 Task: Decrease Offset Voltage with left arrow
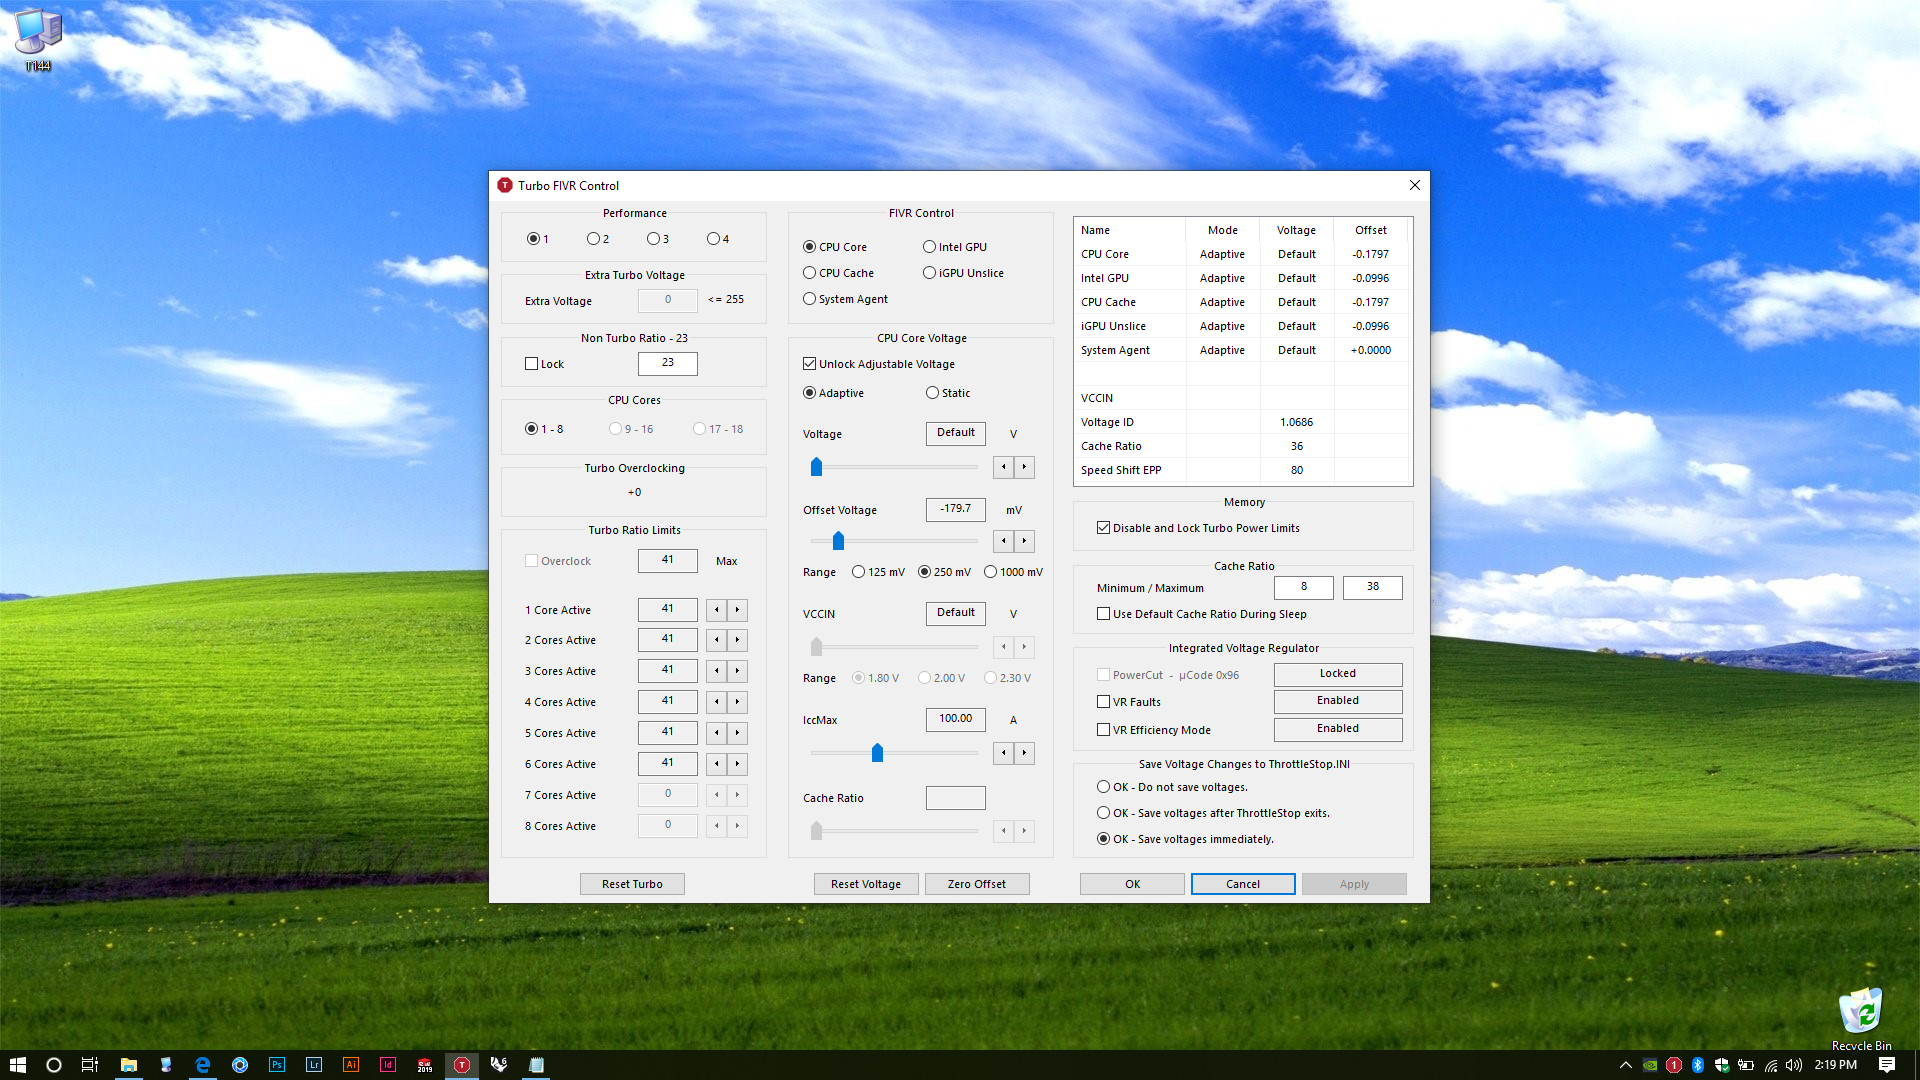(x=1004, y=541)
